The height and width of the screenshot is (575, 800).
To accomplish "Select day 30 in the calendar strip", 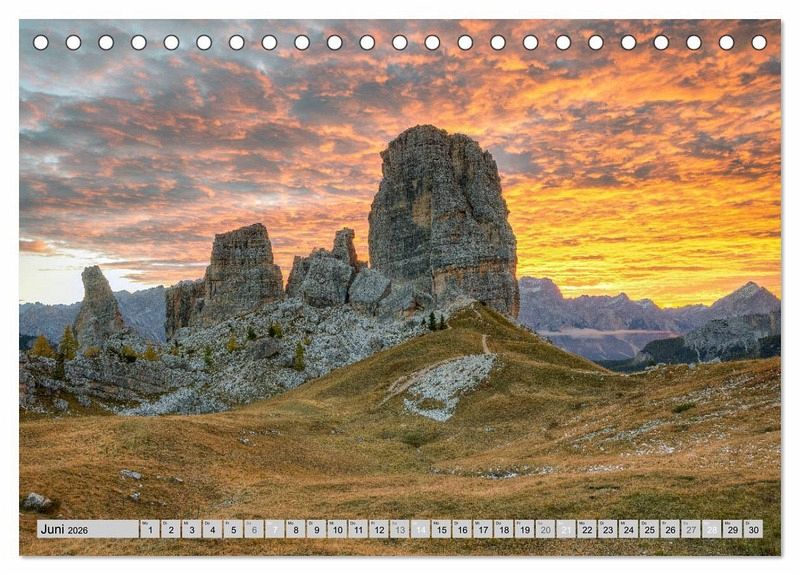I will pyautogui.click(x=754, y=529).
